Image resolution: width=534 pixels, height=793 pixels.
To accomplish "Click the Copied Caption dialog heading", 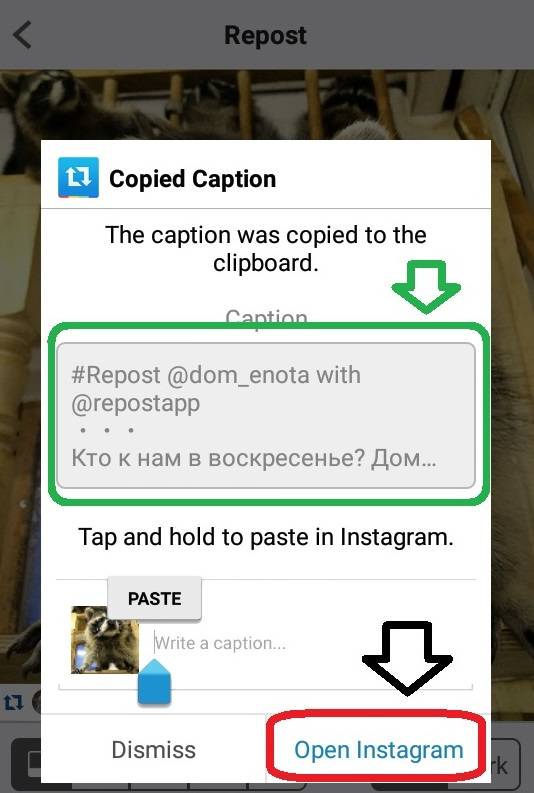I will 193,179.
